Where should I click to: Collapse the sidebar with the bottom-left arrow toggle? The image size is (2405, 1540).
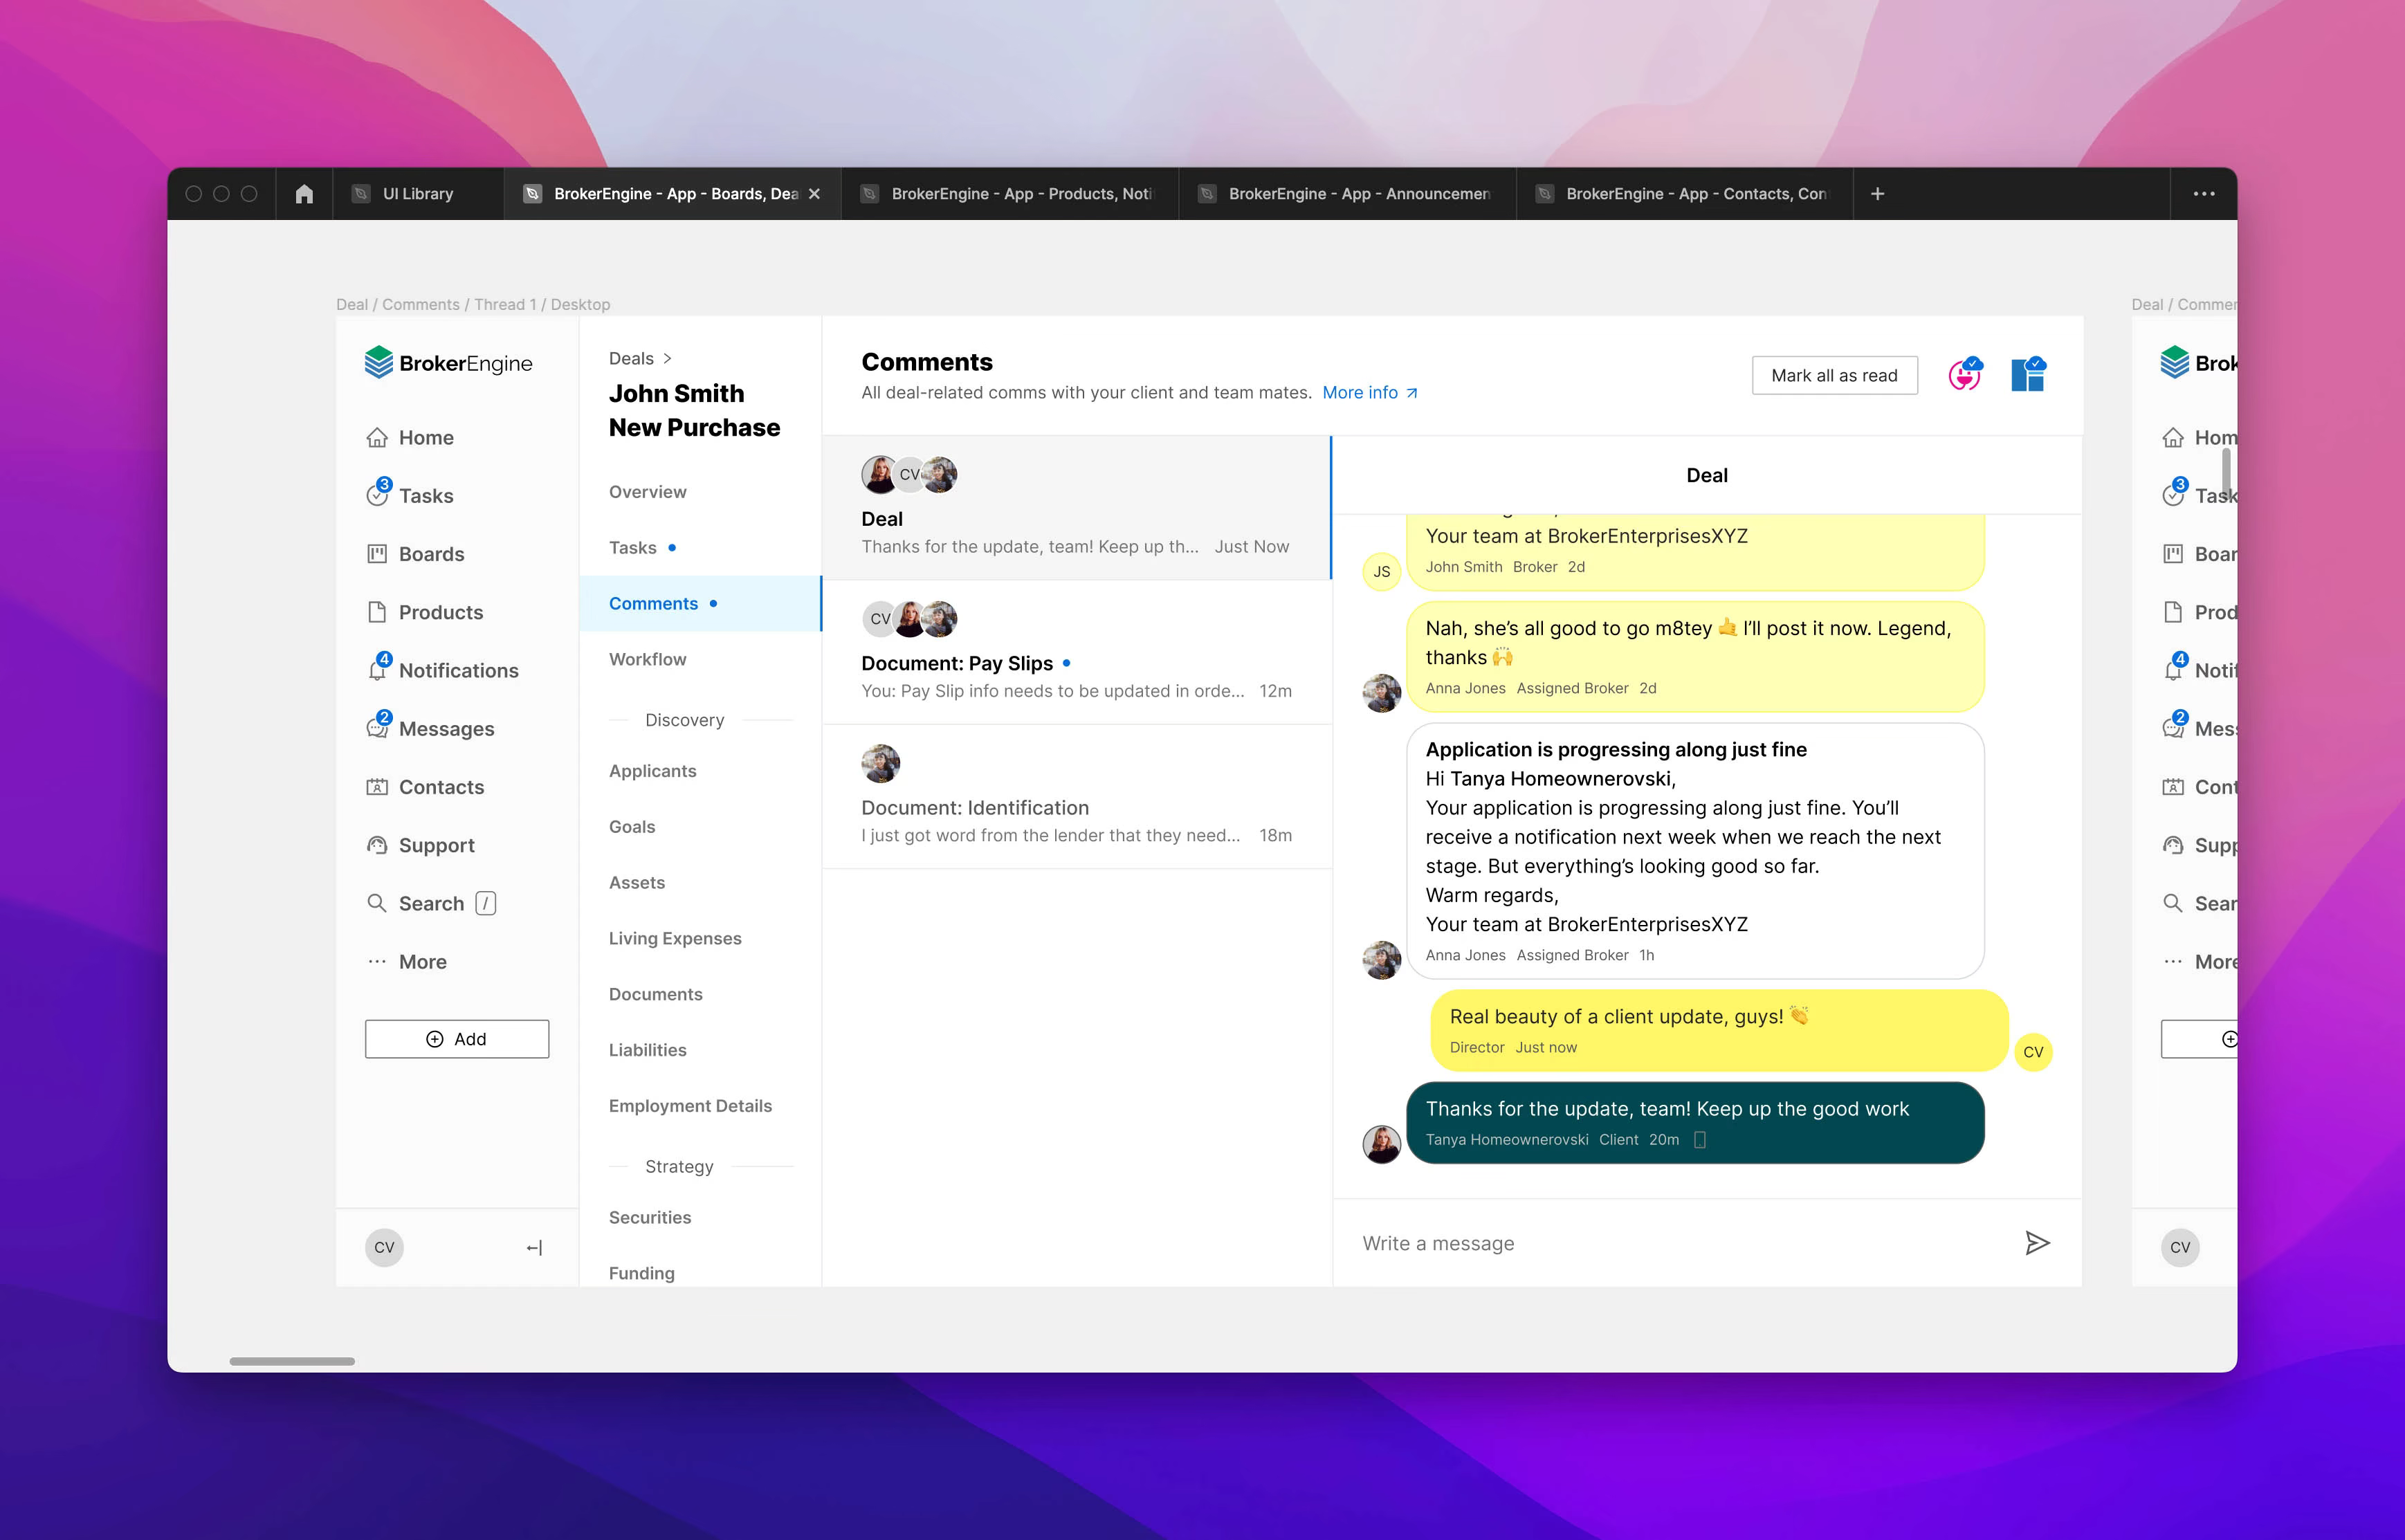point(534,1247)
